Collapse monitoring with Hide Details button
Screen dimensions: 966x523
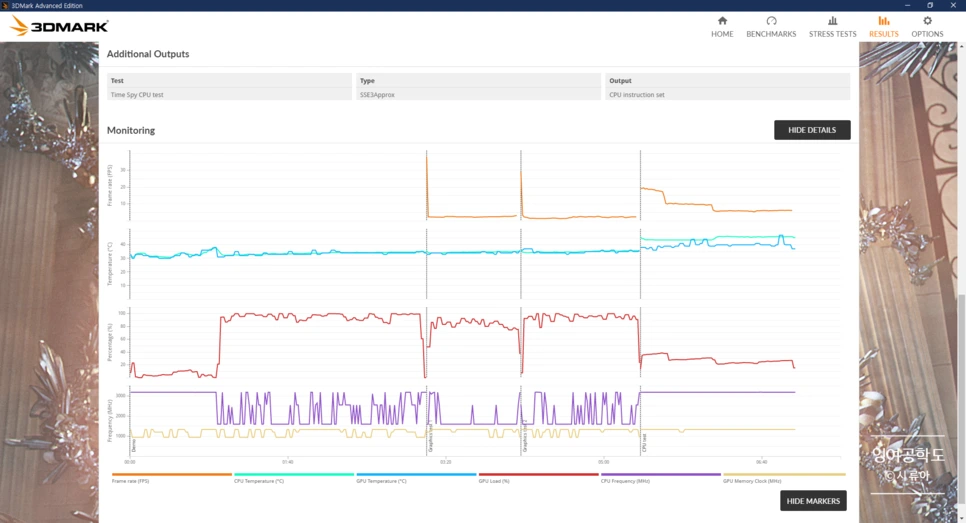pos(812,130)
